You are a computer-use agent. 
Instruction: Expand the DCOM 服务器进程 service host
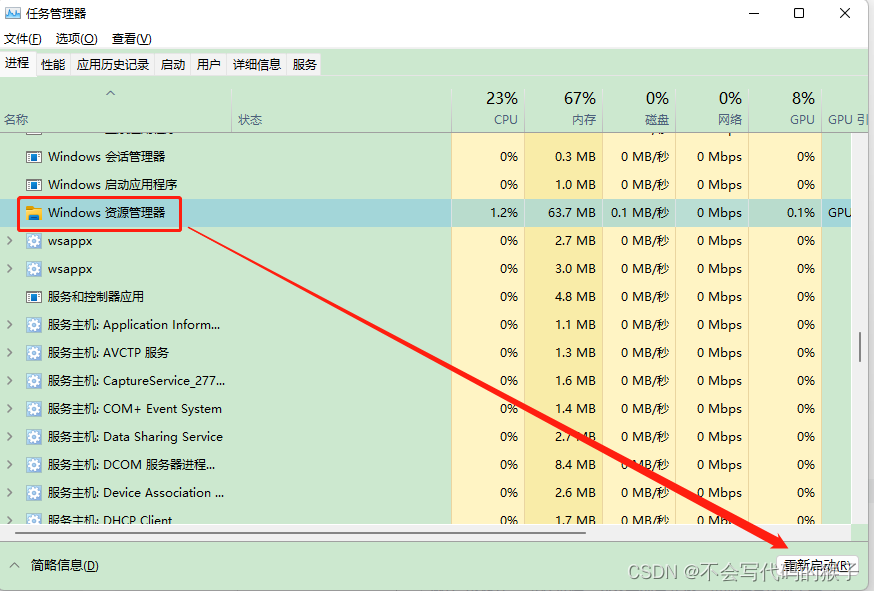tap(9, 464)
